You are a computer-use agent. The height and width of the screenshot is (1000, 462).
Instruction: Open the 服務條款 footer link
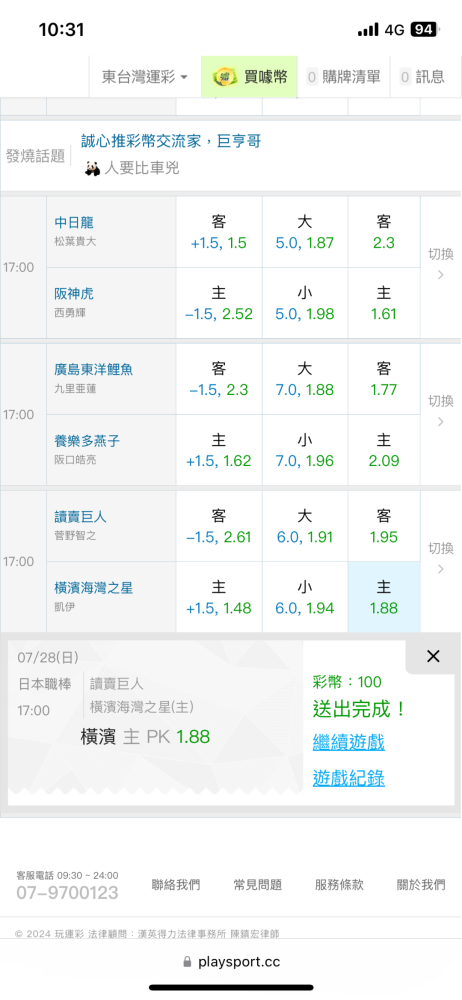point(339,885)
